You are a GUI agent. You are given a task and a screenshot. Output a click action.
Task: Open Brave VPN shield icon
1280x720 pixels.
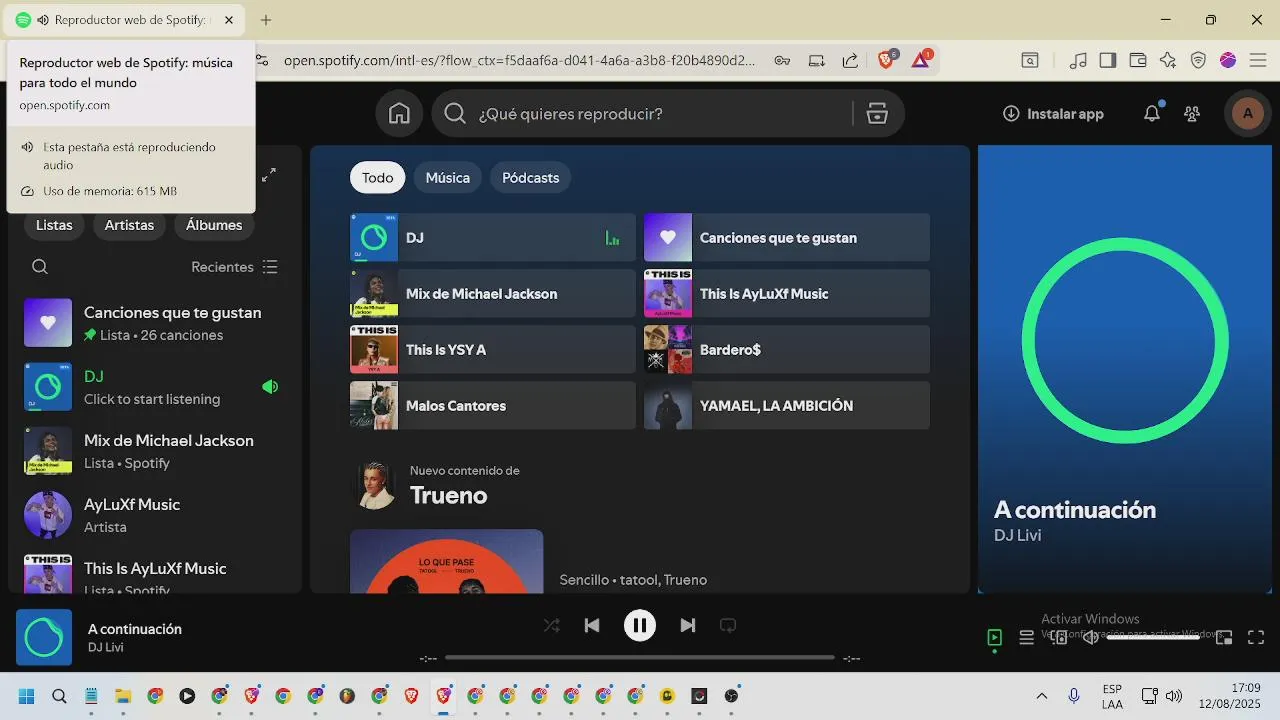[1198, 60]
